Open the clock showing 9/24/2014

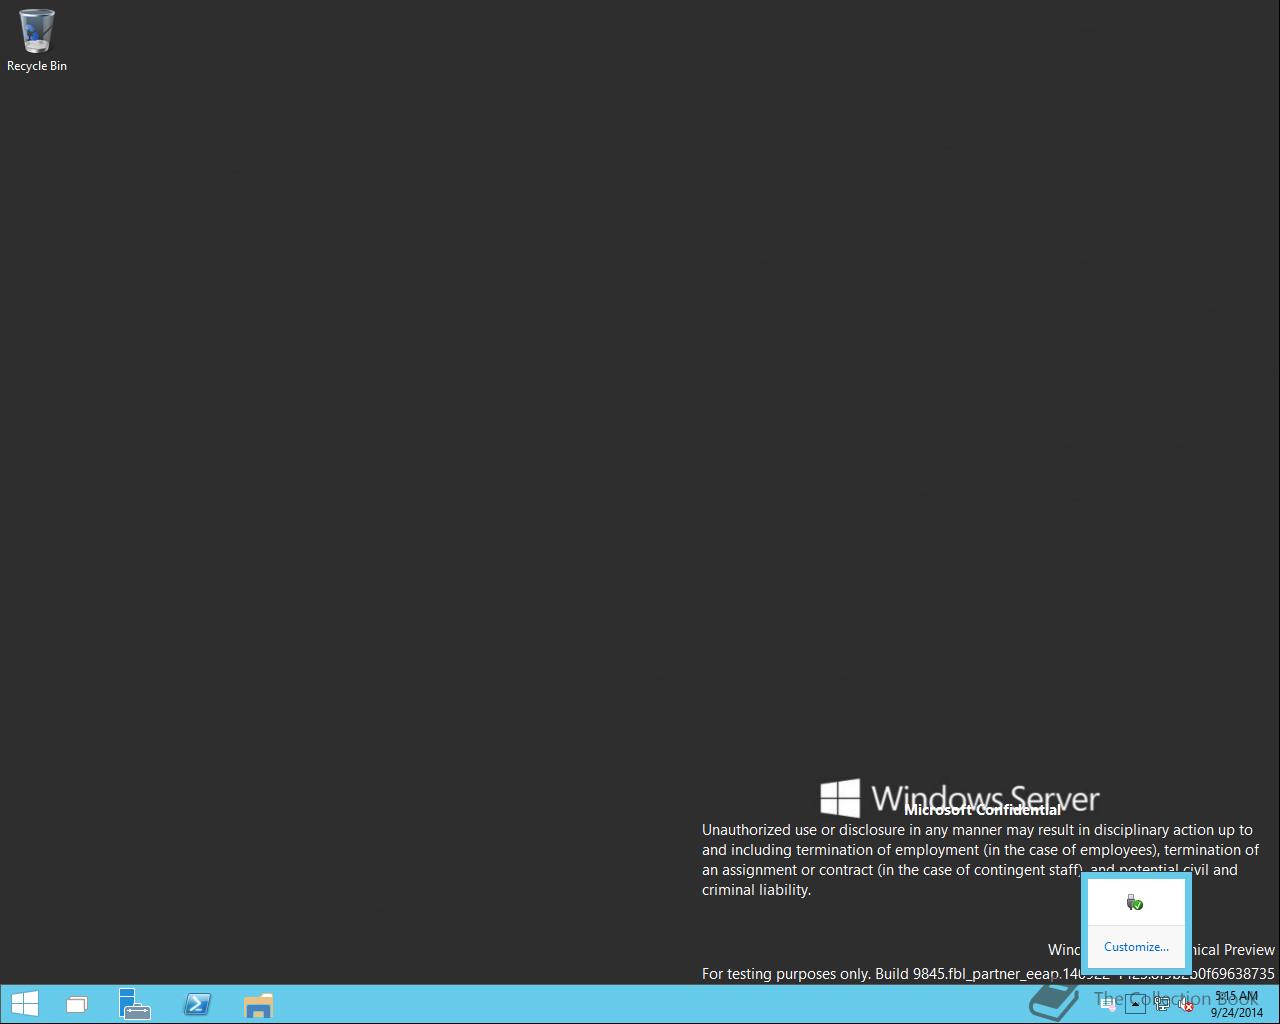coord(1237,1004)
